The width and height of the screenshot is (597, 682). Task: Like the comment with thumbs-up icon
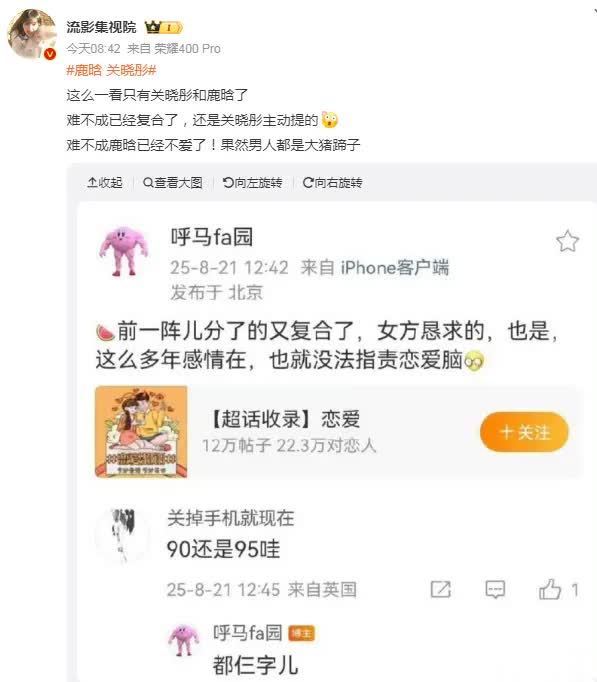(x=550, y=590)
